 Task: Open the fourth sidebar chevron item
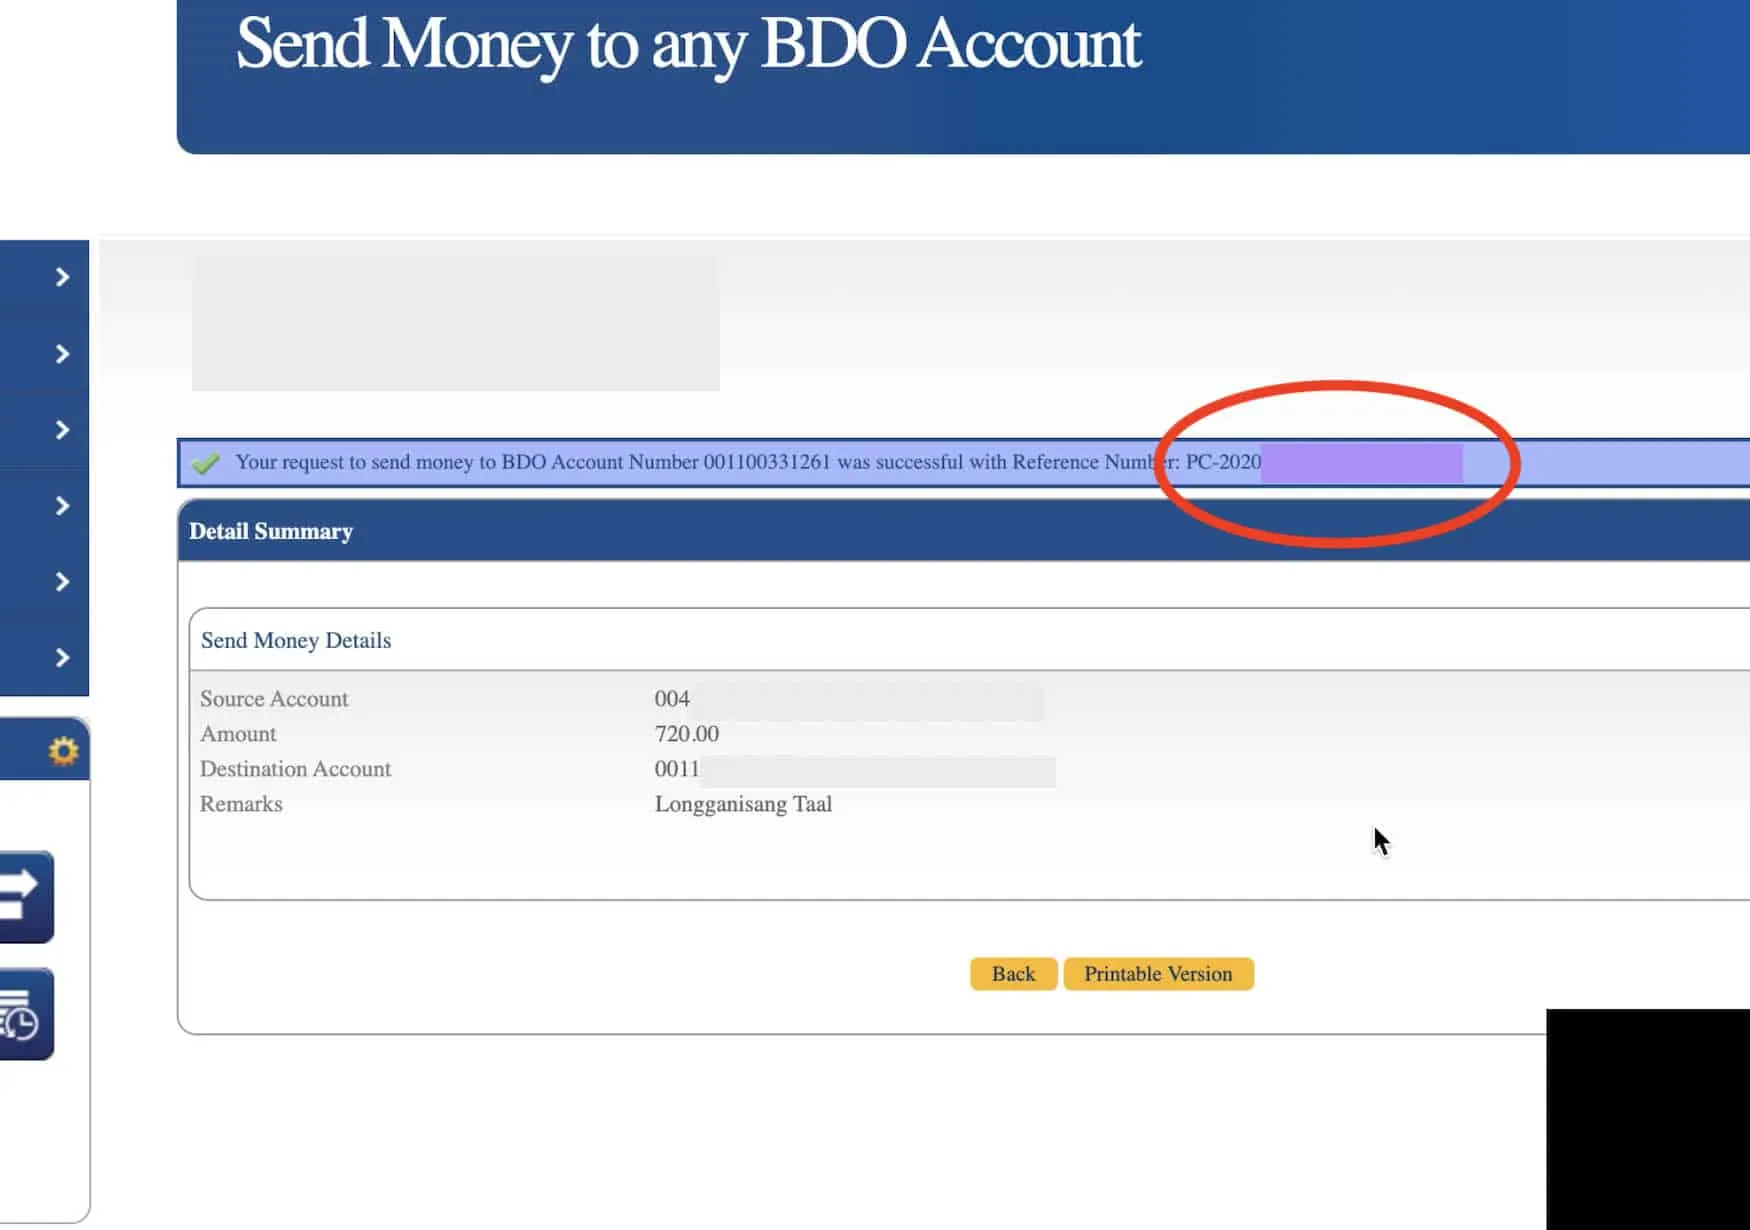tap(62, 506)
